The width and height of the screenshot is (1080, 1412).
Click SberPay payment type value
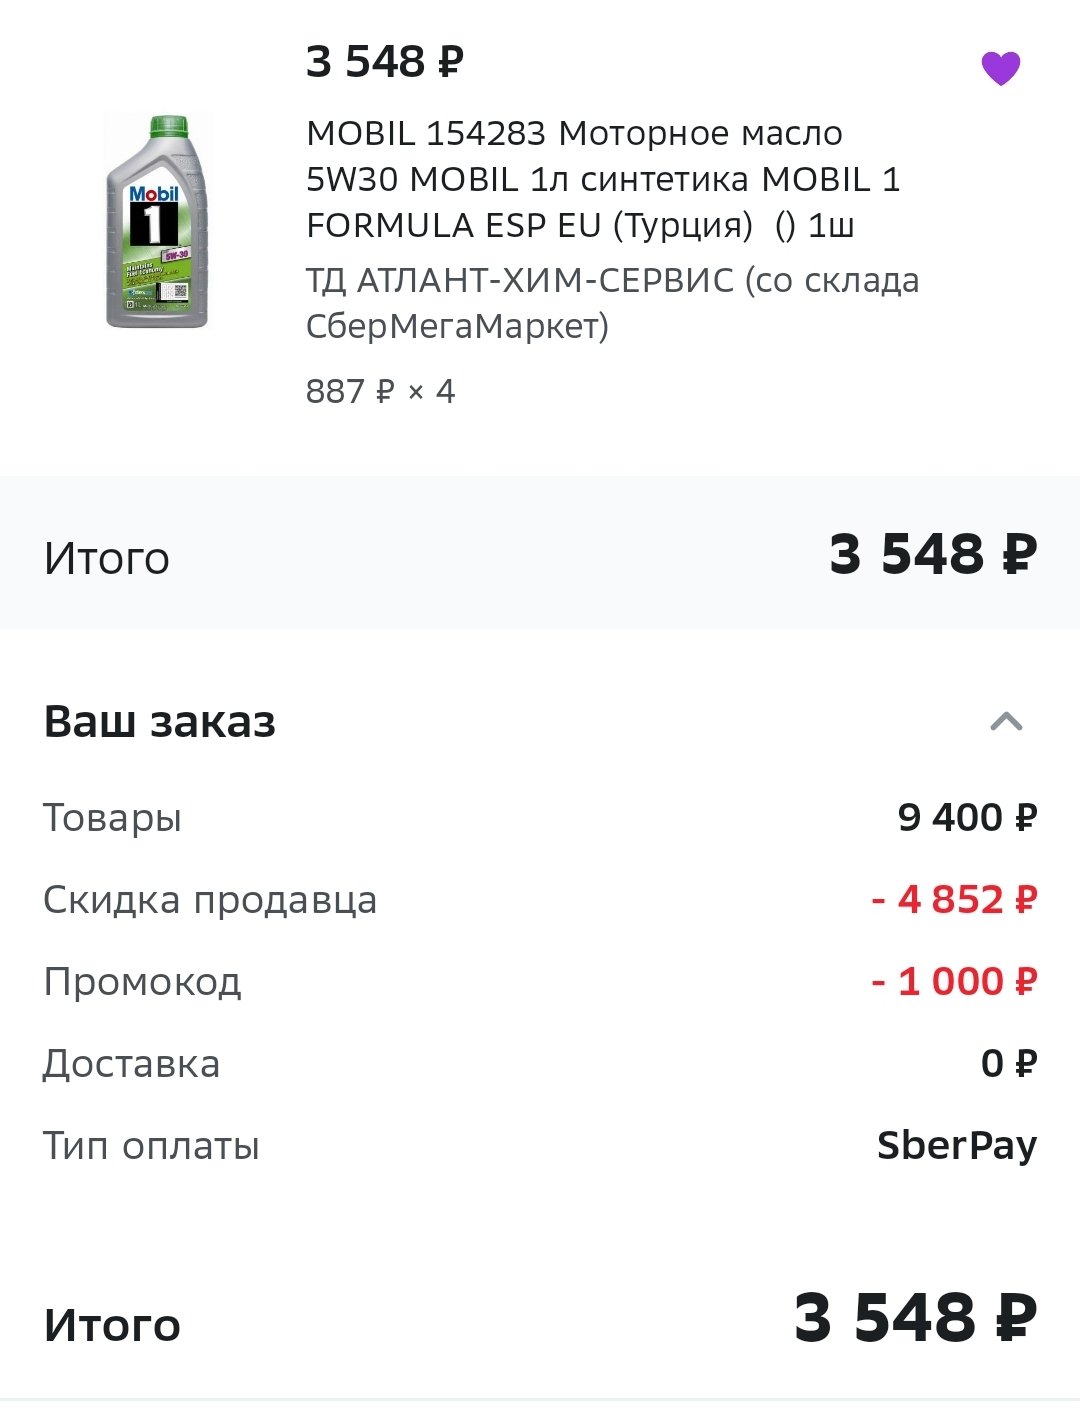(x=957, y=1146)
